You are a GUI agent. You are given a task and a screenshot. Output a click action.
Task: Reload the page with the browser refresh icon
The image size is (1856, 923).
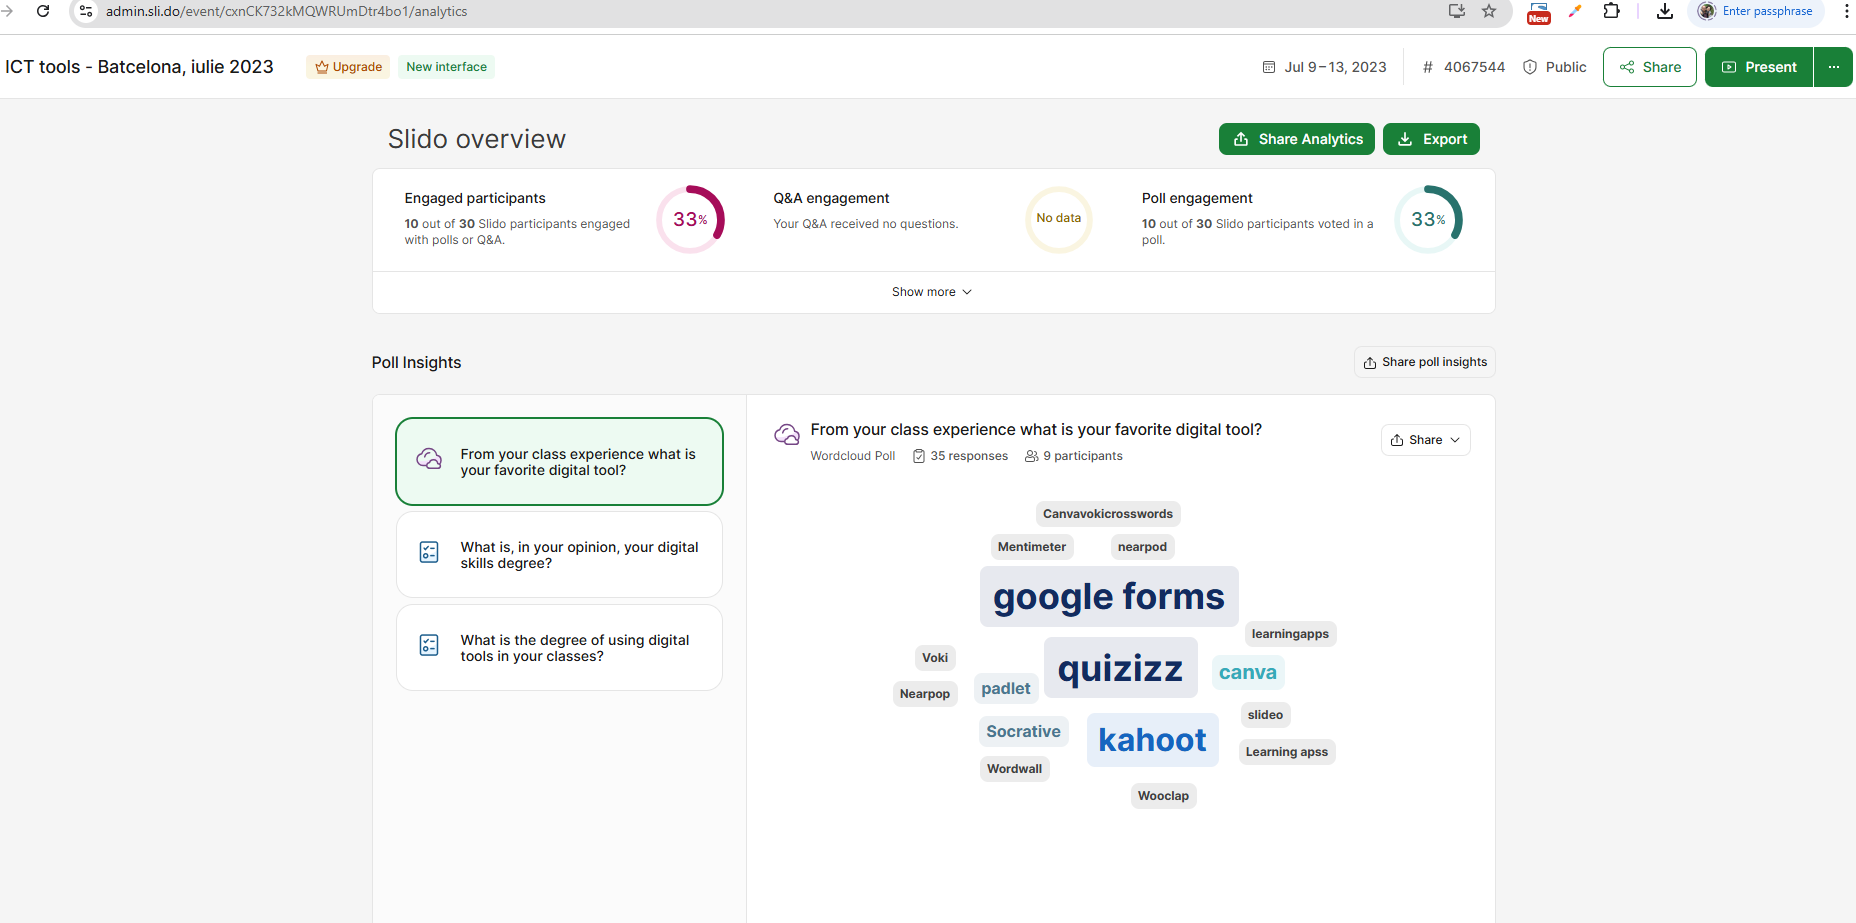43,11
